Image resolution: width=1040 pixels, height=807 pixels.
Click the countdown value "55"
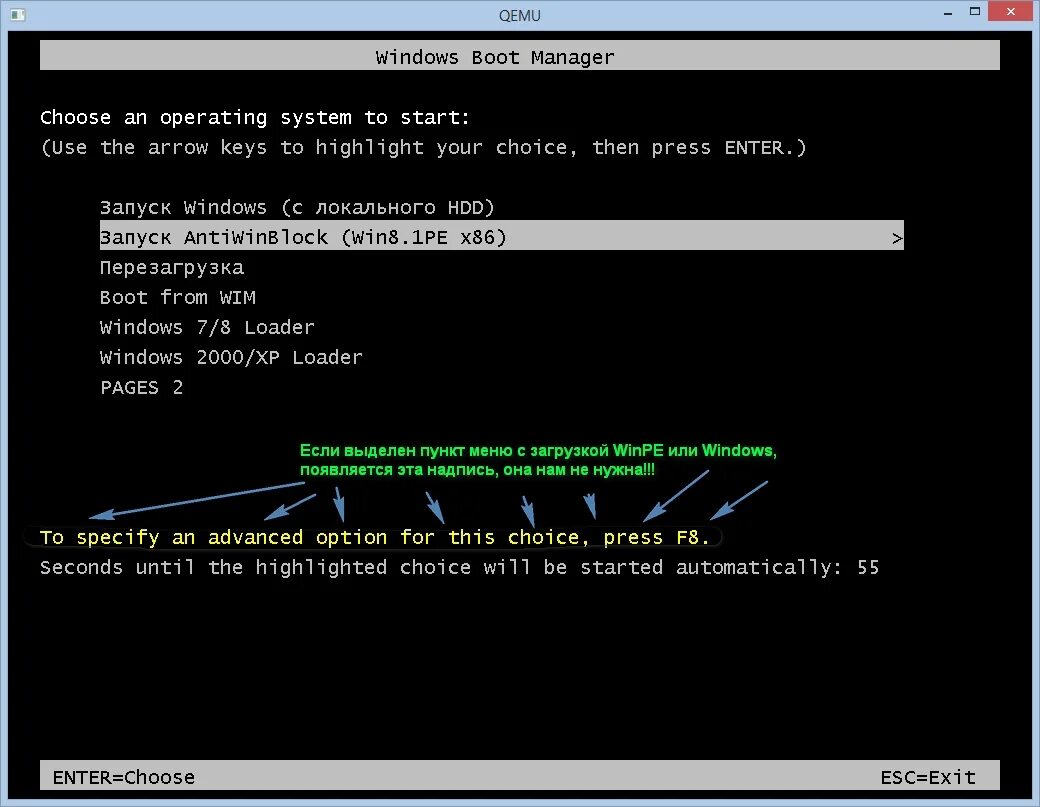(868, 568)
